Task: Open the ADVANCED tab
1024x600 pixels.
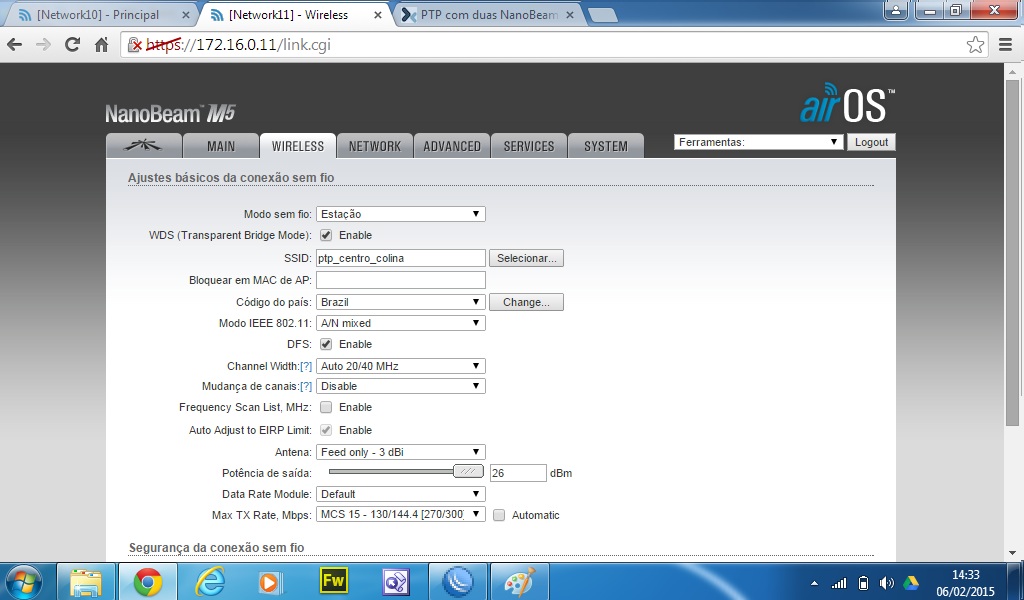Action: (x=452, y=146)
